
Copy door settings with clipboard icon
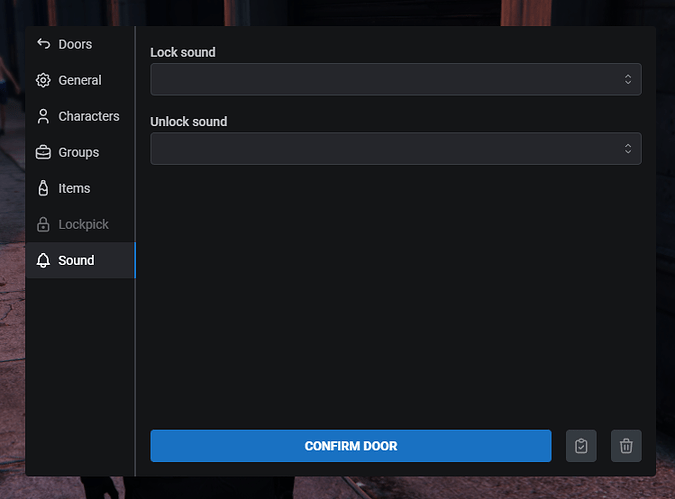[x=581, y=446]
